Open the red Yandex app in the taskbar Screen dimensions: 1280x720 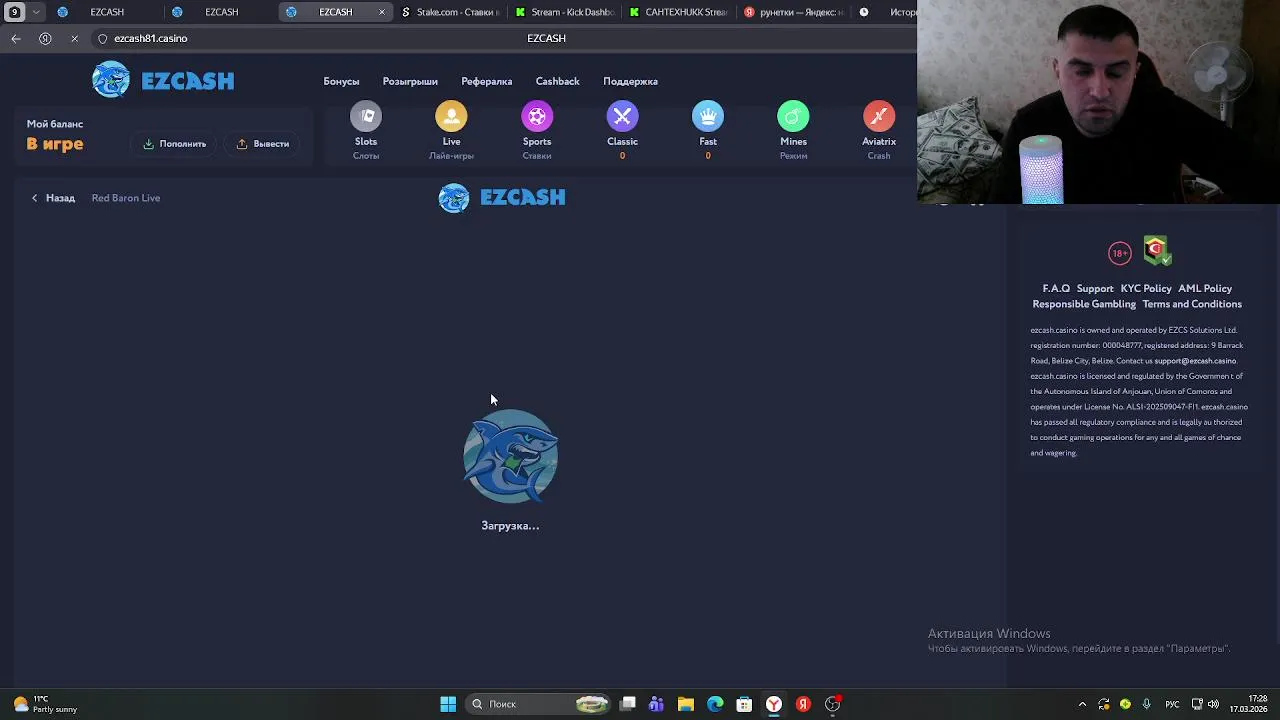coord(803,704)
